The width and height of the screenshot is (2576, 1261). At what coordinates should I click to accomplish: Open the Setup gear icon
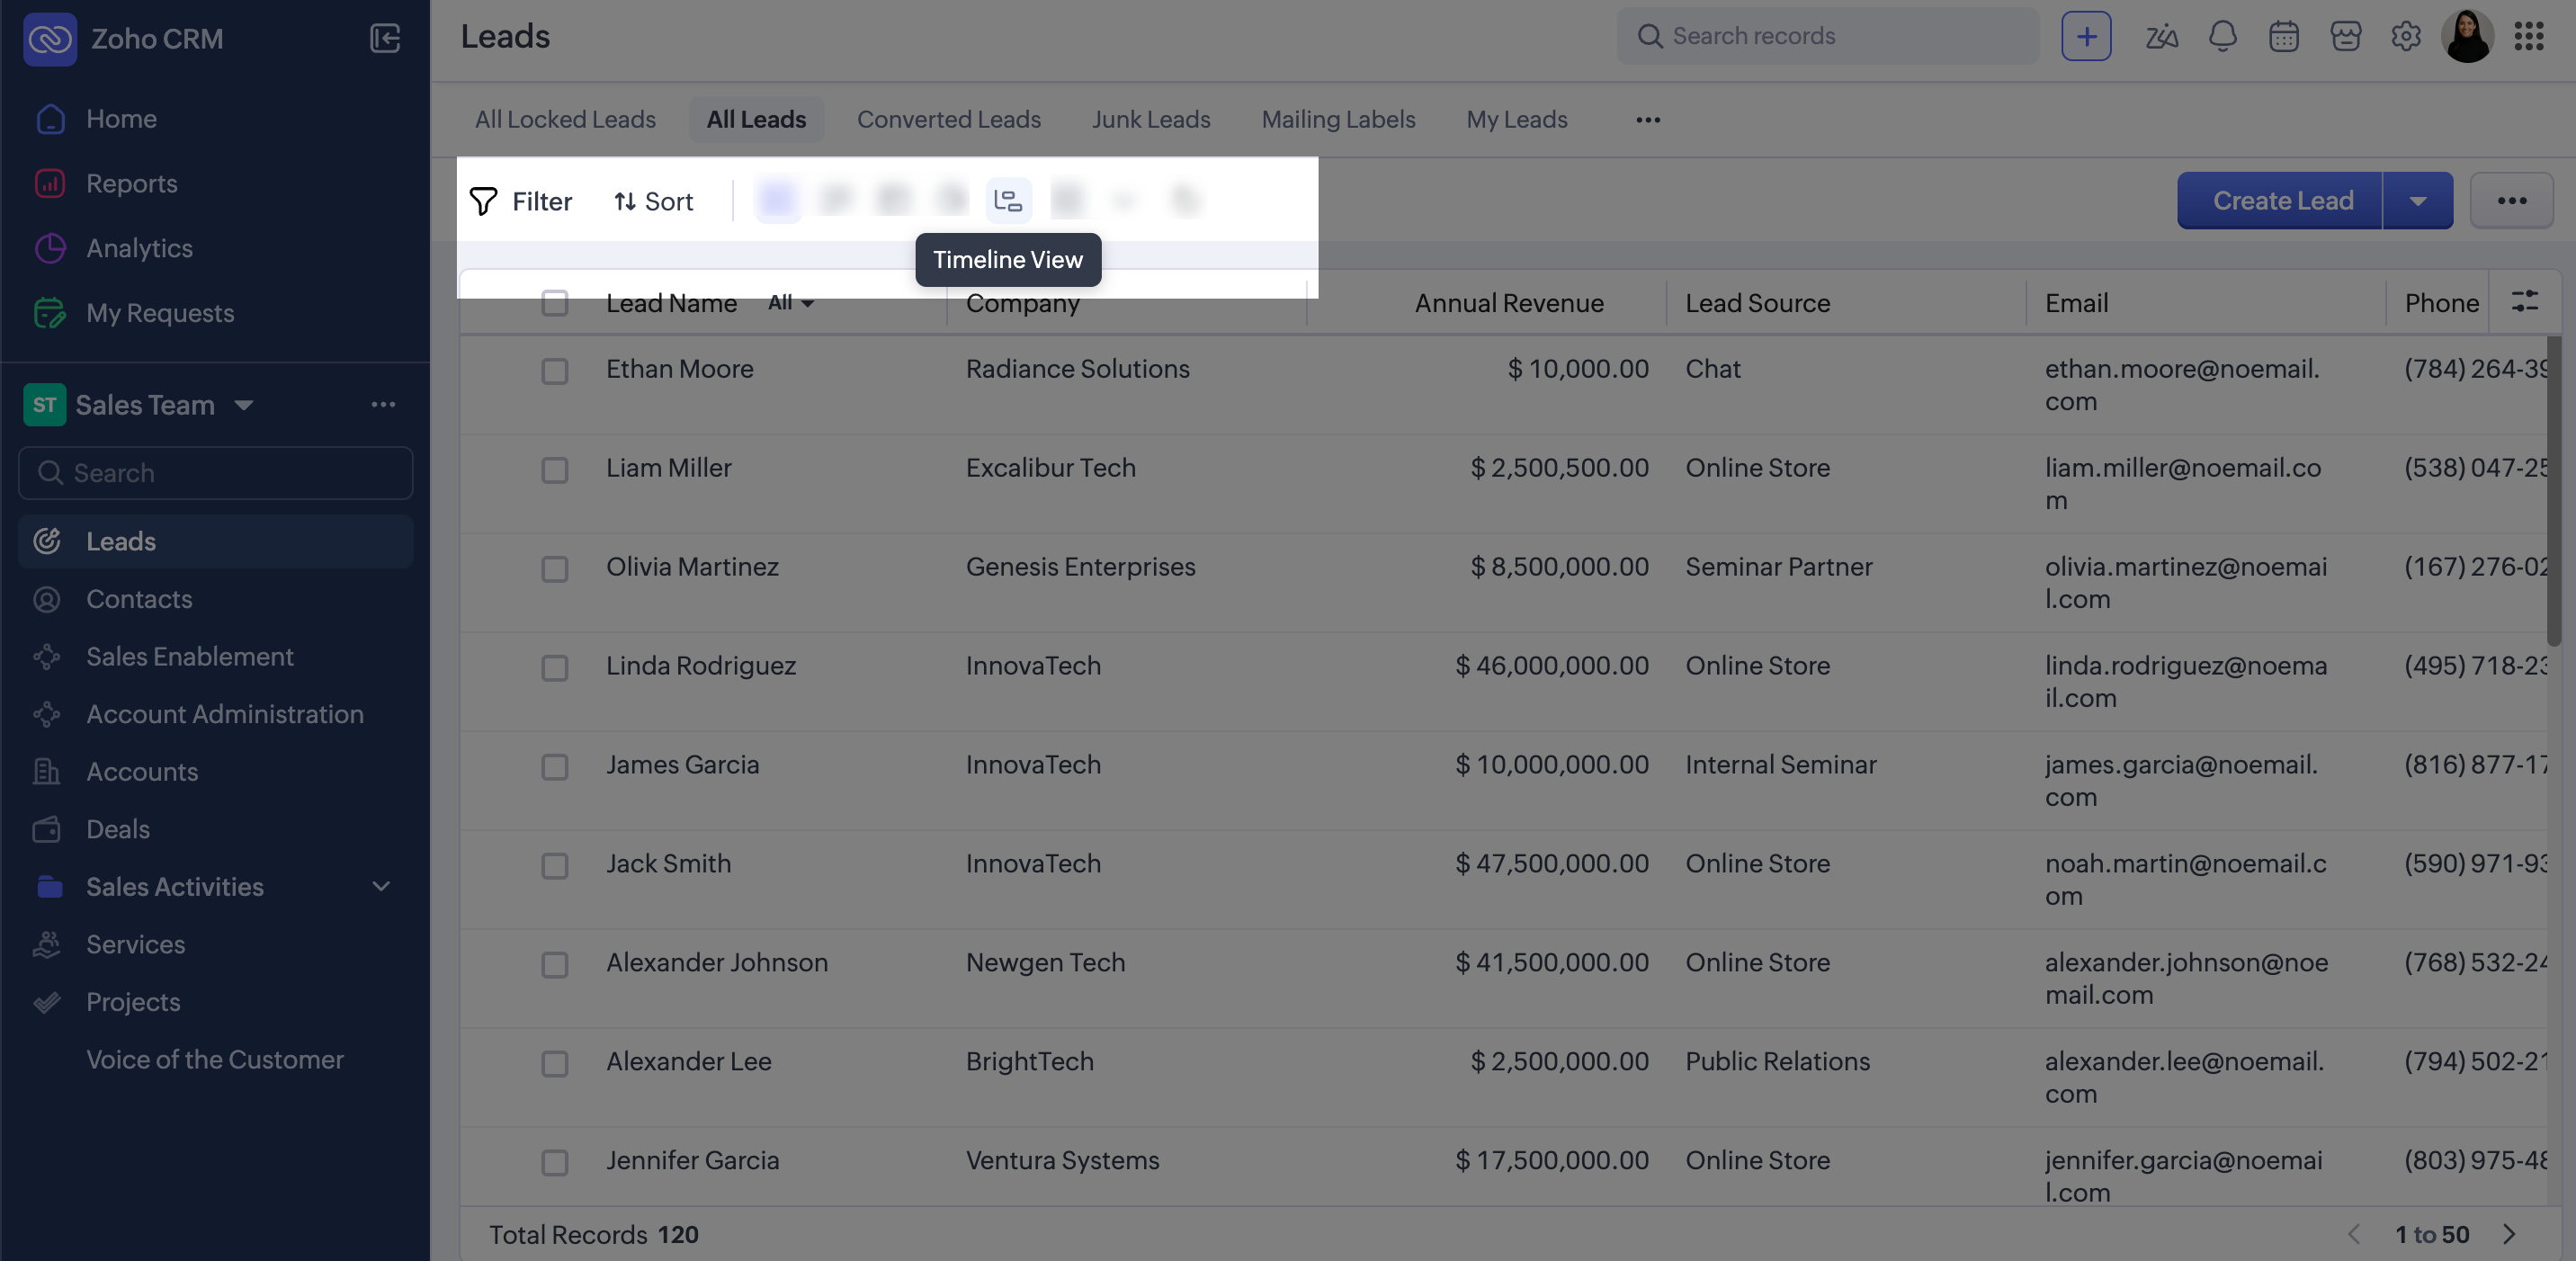2405,37
